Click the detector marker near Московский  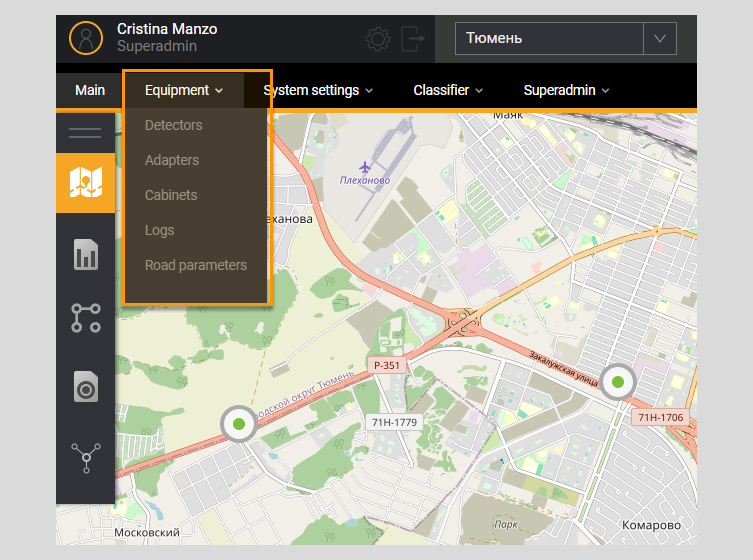(239, 424)
